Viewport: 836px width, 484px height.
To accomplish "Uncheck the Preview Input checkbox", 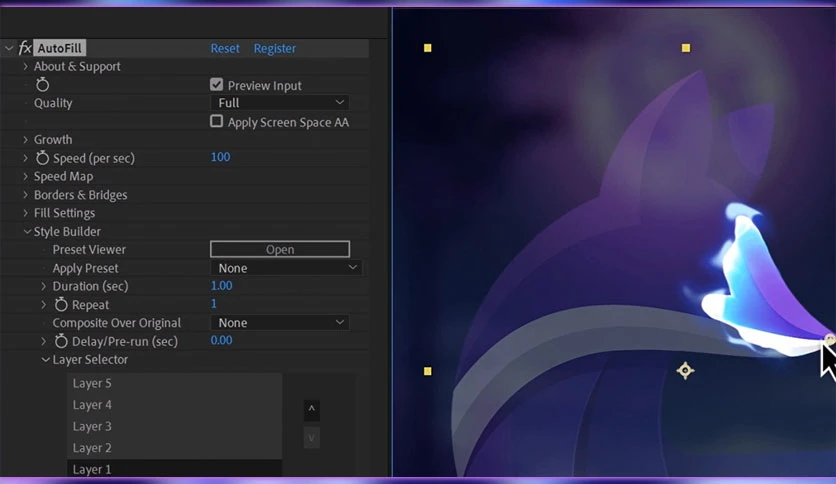I will [216, 85].
